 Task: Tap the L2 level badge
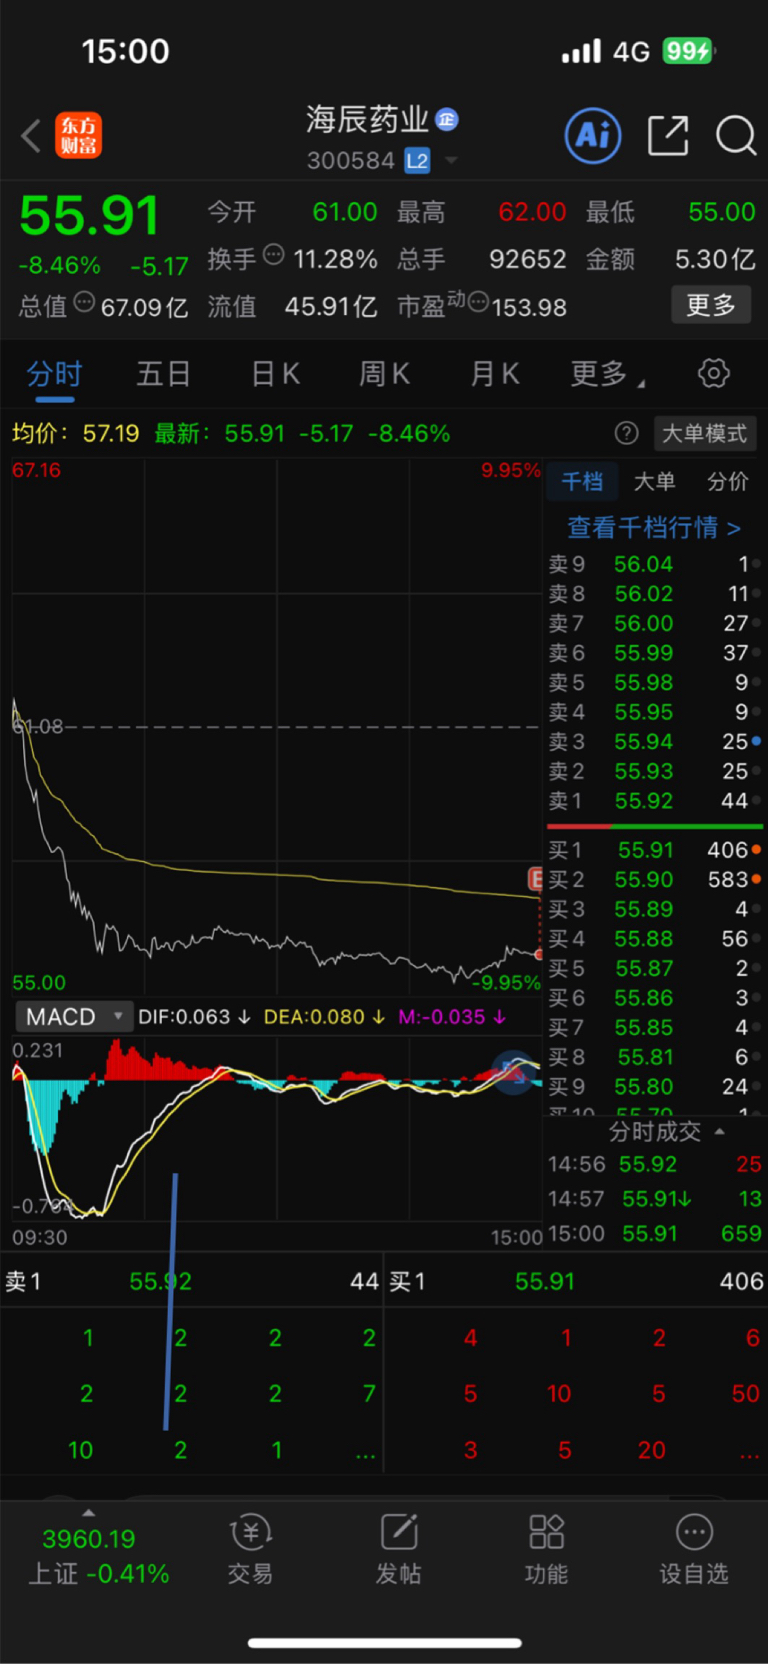[x=417, y=160]
